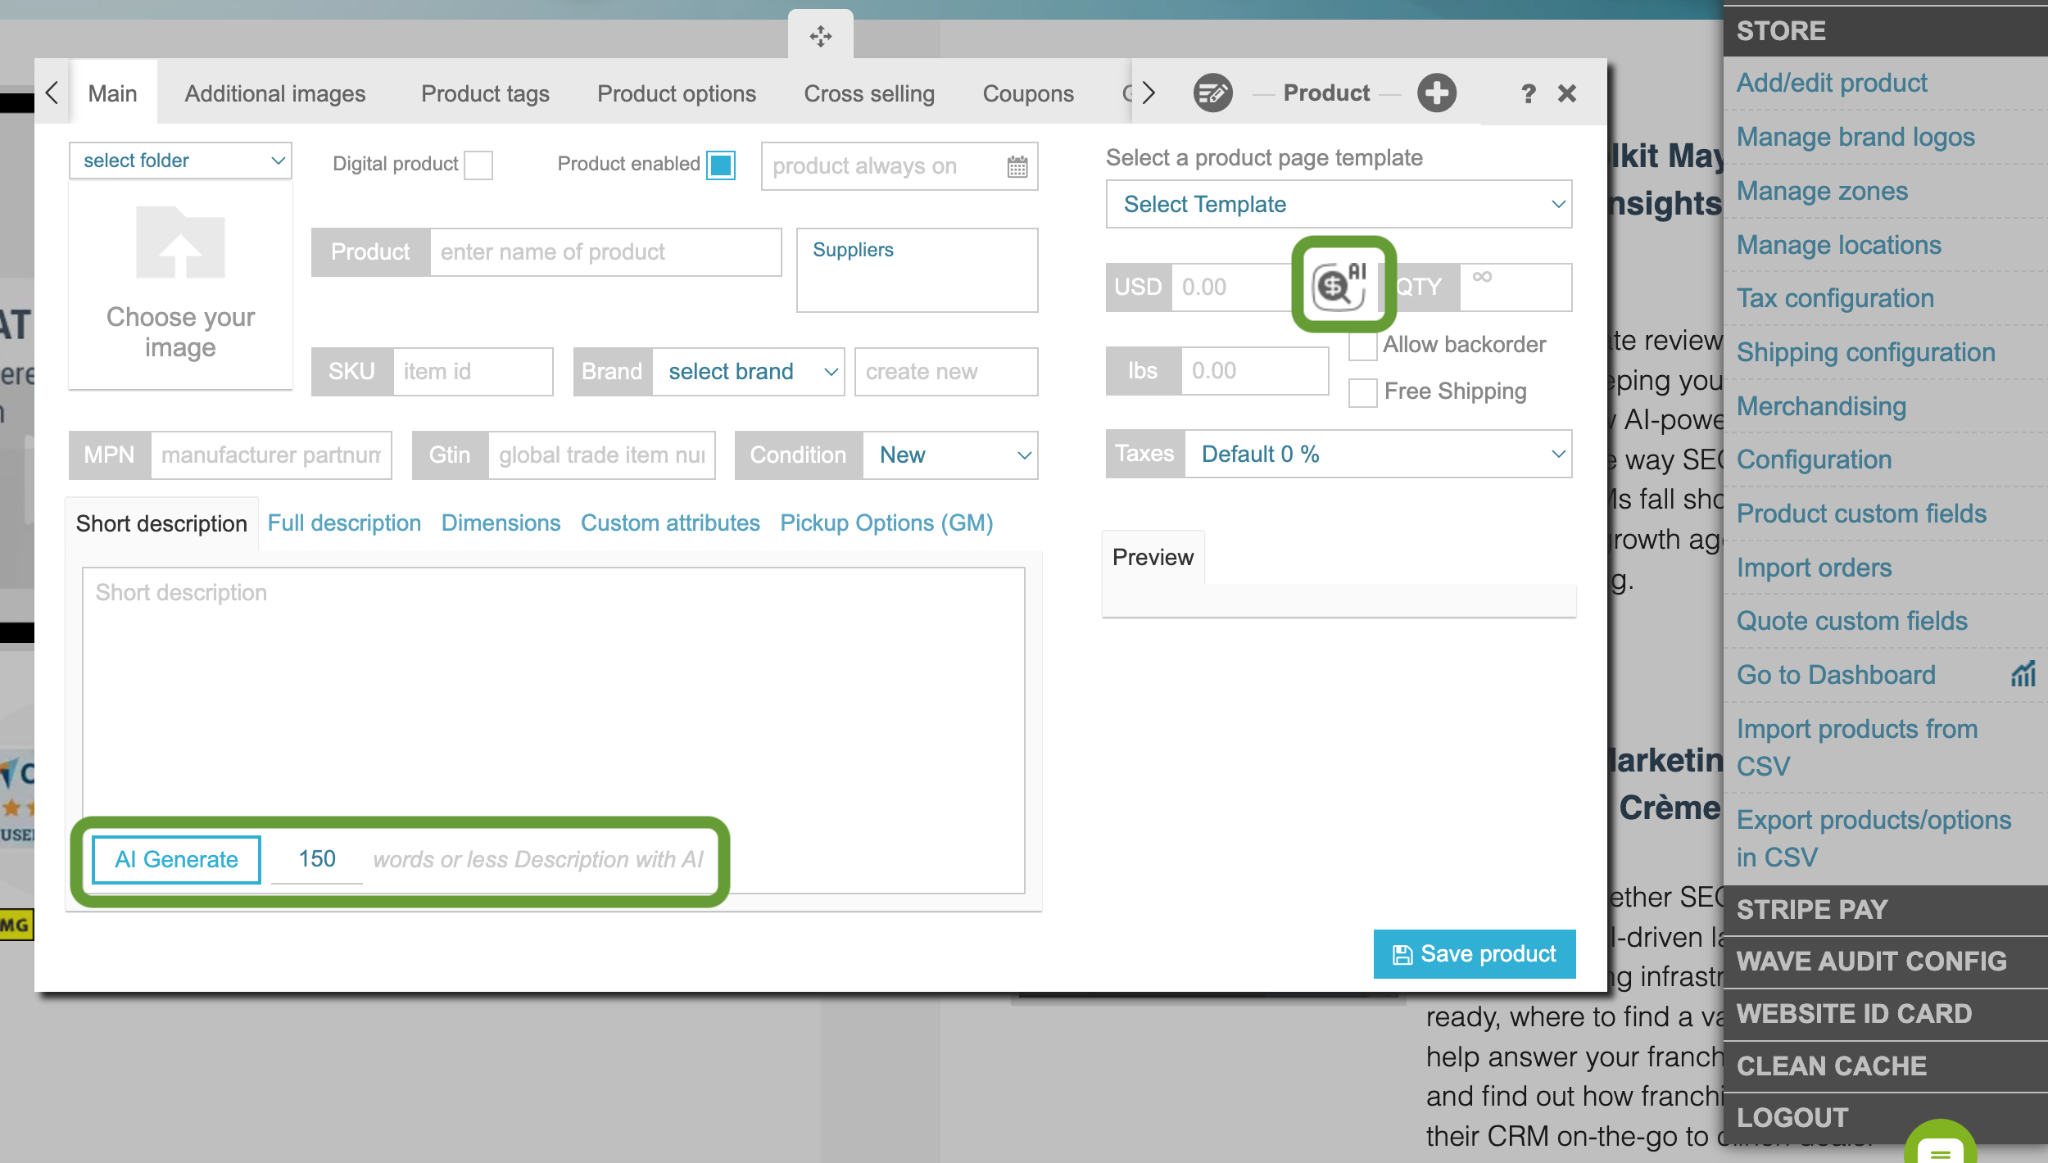This screenshot has width=2048, height=1163.
Task: Click the AI Generate button
Action: (176, 860)
